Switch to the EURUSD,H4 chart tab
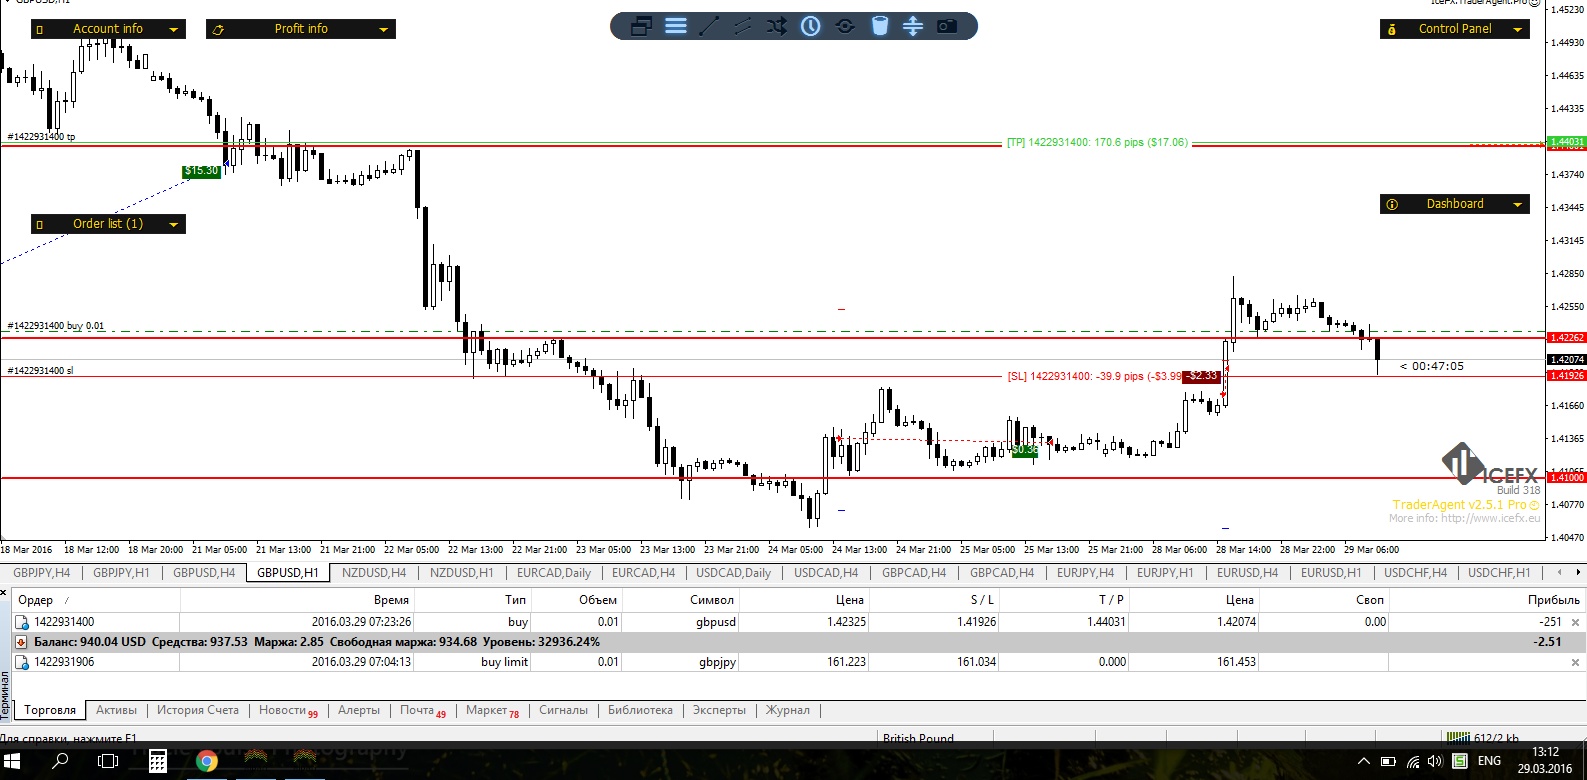The image size is (1587, 780). coord(1247,573)
